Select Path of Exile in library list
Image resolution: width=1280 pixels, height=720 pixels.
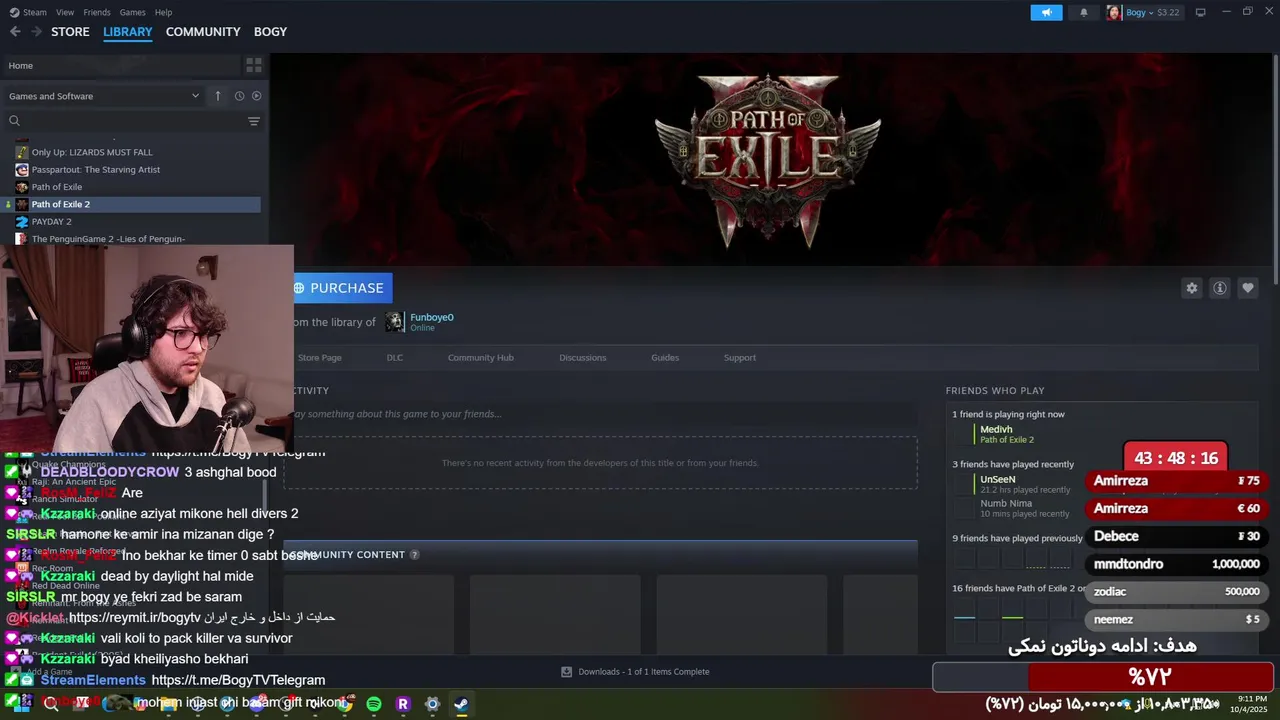(57, 187)
